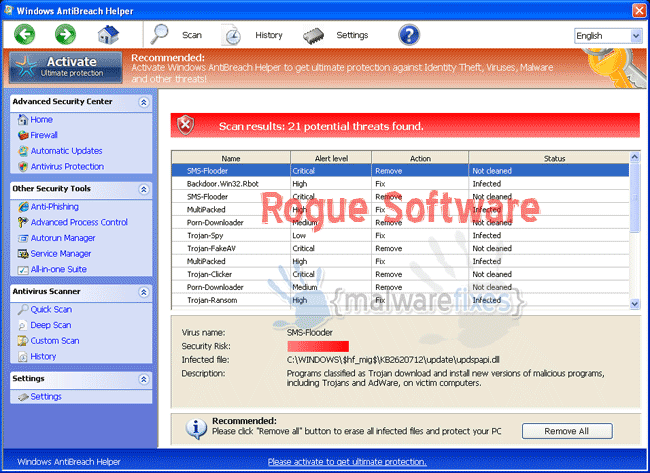
Task: Click the Automatic Updates icon
Action: [23, 151]
